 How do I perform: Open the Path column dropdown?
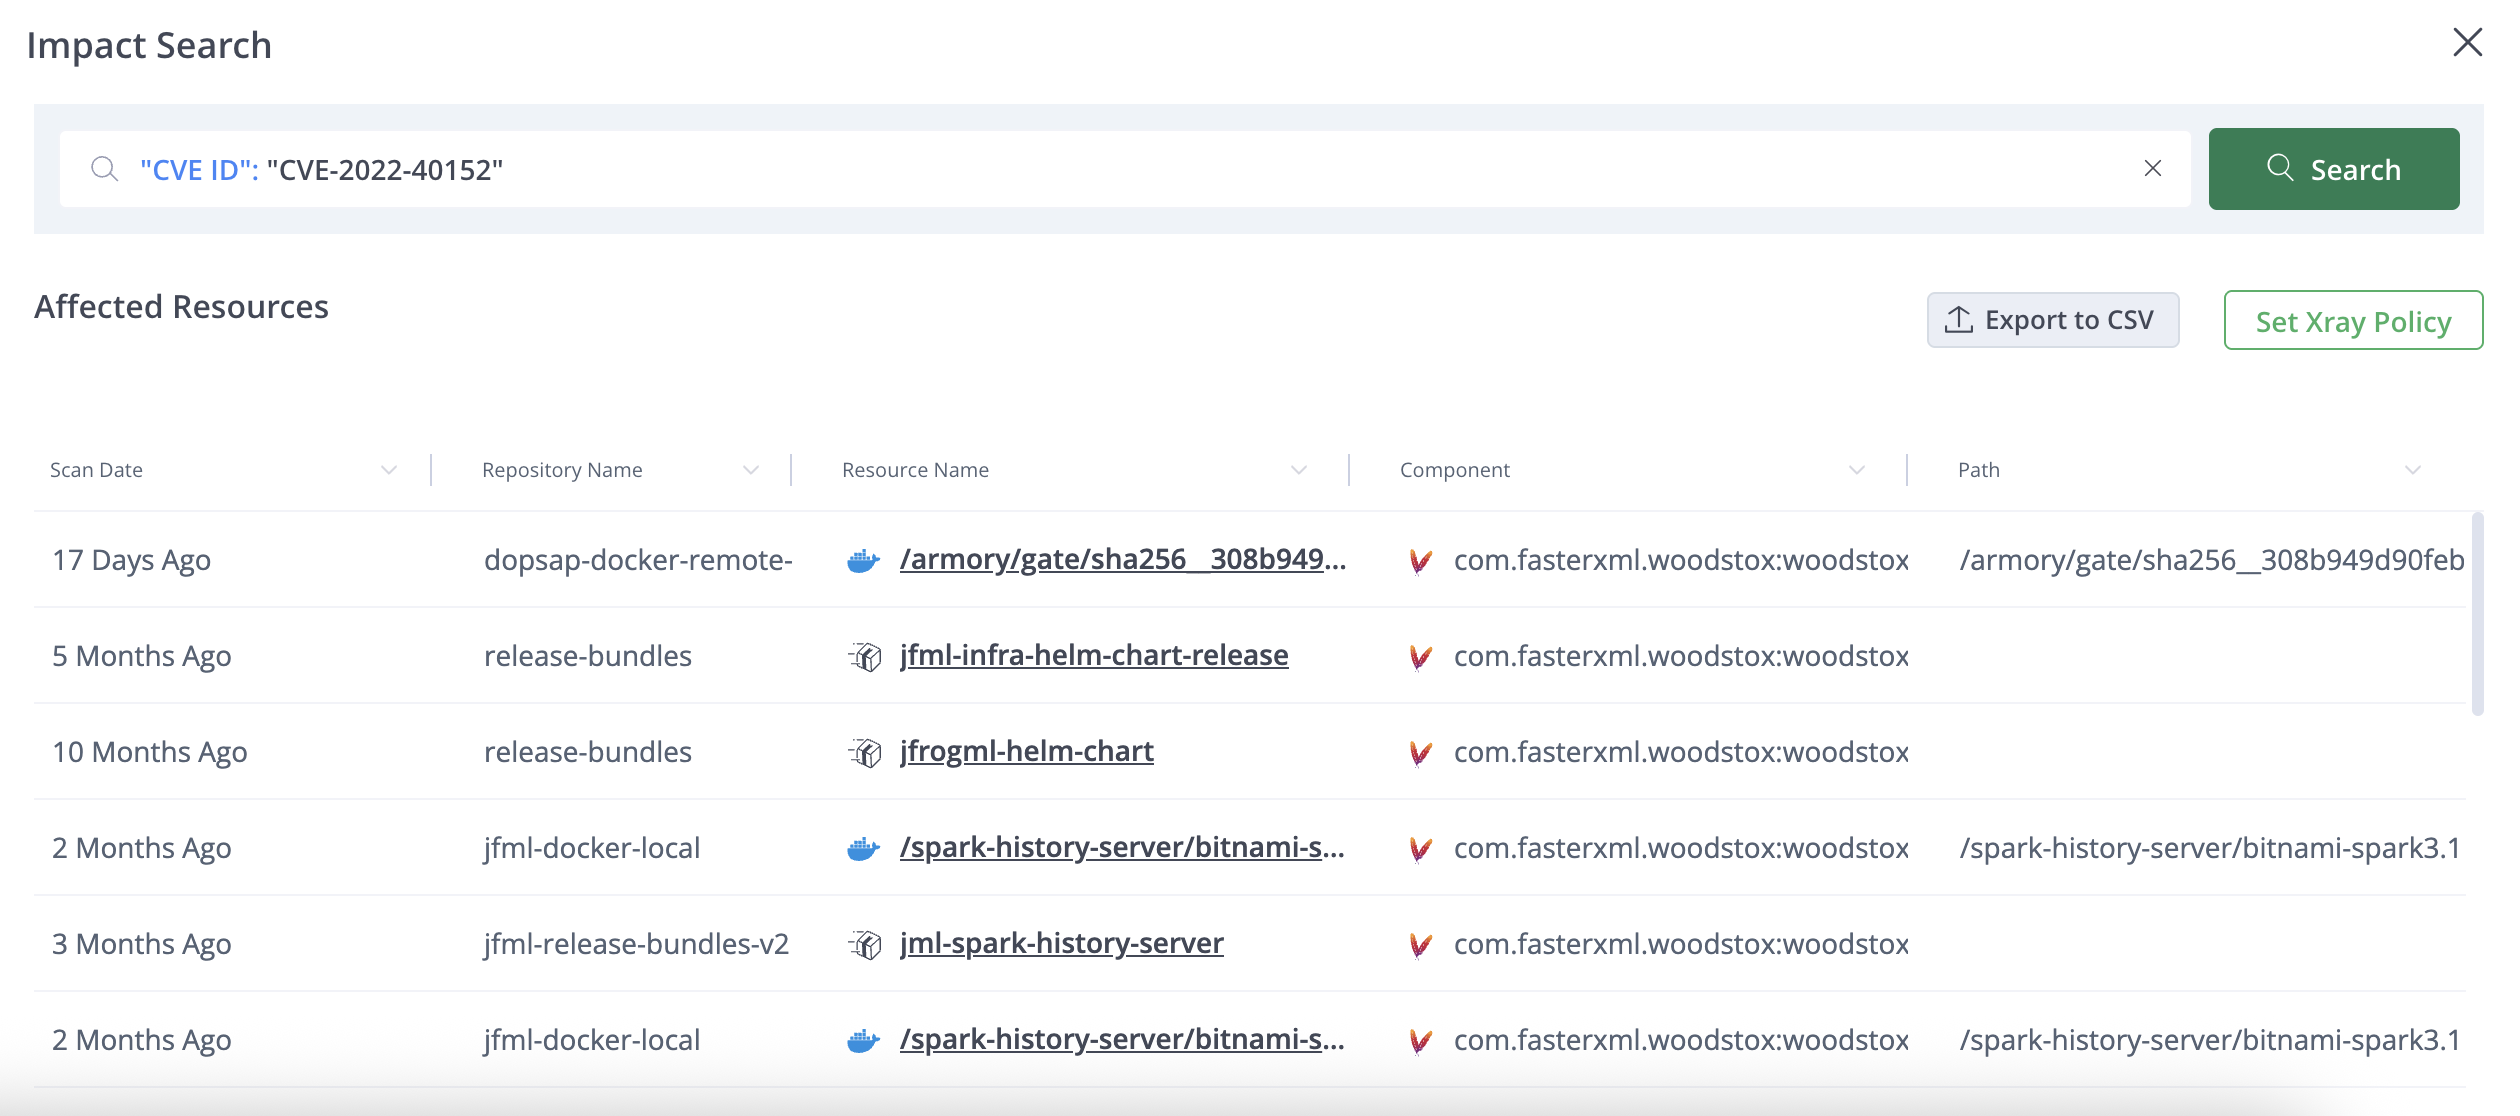coord(2412,470)
